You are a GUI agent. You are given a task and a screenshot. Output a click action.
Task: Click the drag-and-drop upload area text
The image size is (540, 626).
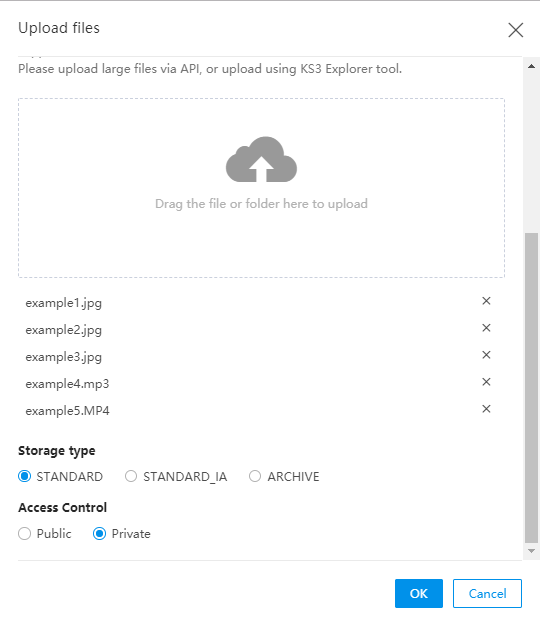pyautogui.click(x=261, y=204)
